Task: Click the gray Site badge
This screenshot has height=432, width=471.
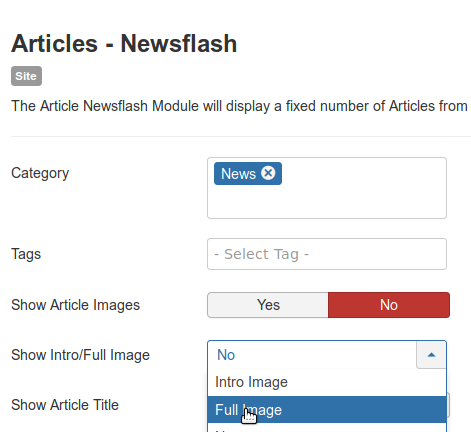Action: click(x=26, y=76)
